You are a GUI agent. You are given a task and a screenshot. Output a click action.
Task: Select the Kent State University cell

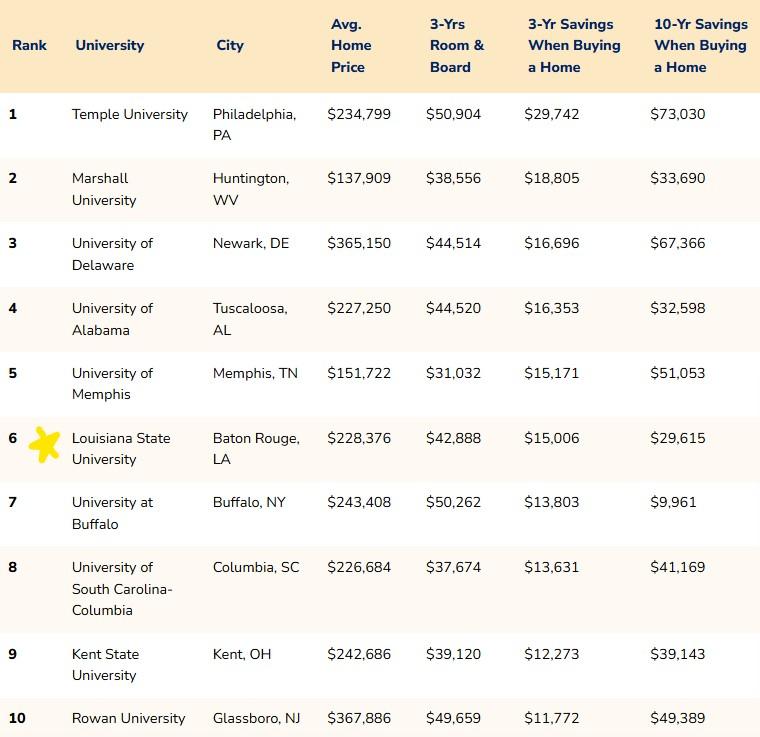click(x=105, y=664)
